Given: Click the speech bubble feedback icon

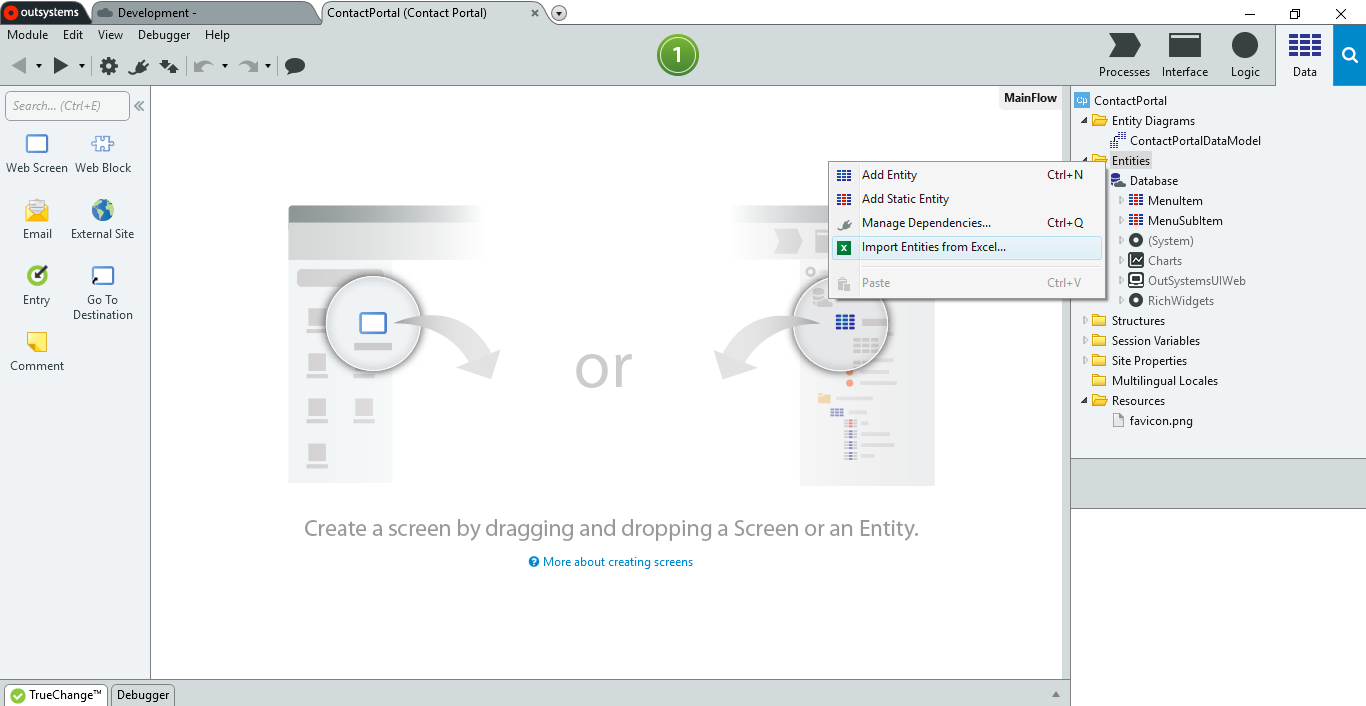Looking at the screenshot, I should 295,66.
